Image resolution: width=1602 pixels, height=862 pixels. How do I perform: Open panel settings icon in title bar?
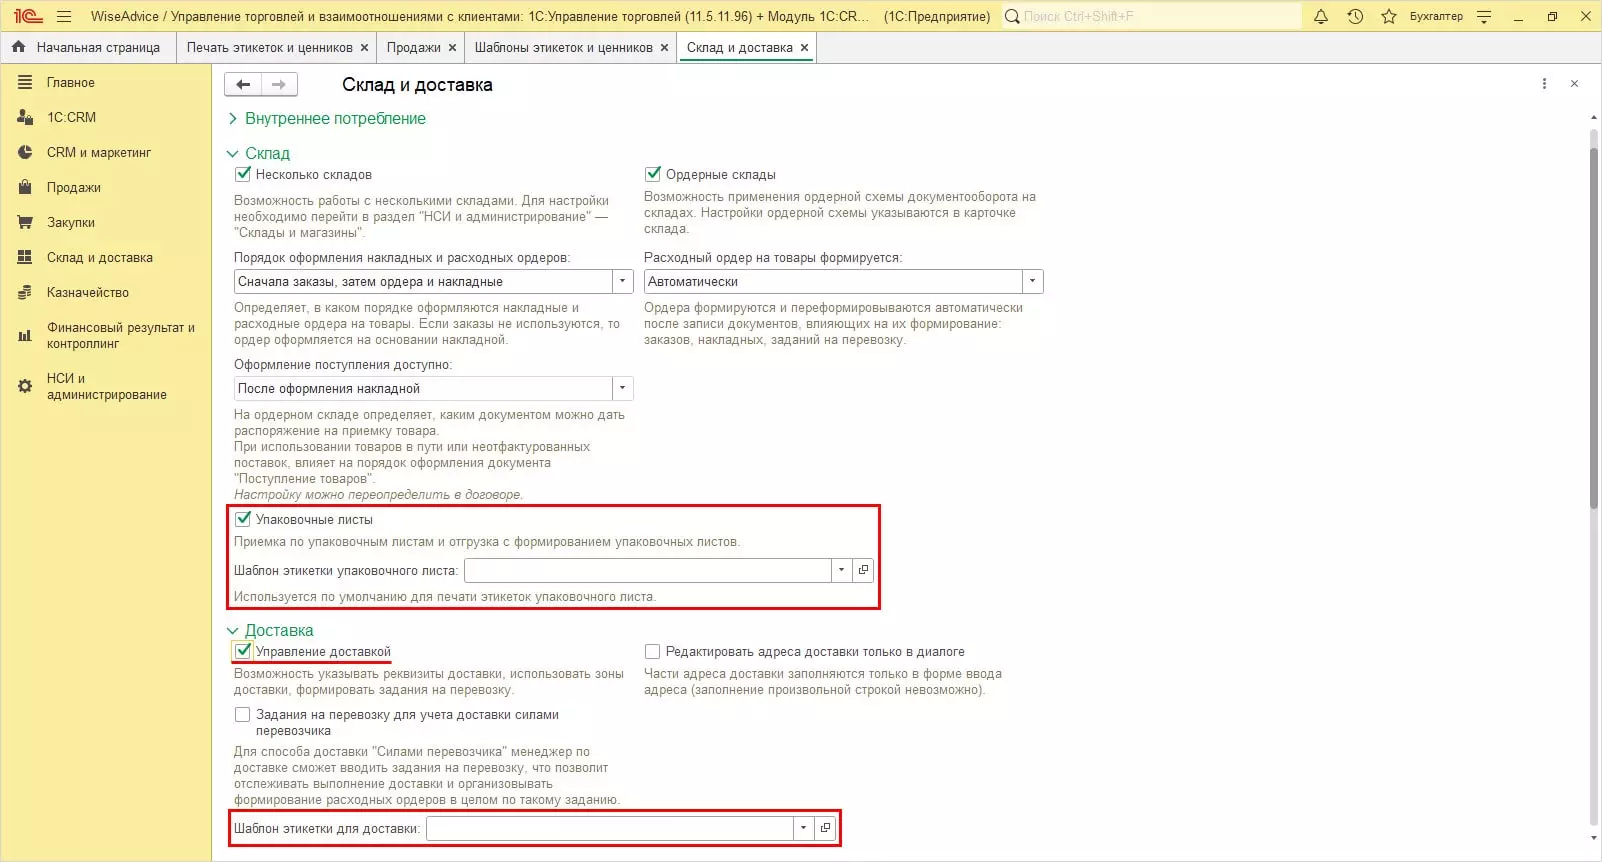tap(1484, 16)
